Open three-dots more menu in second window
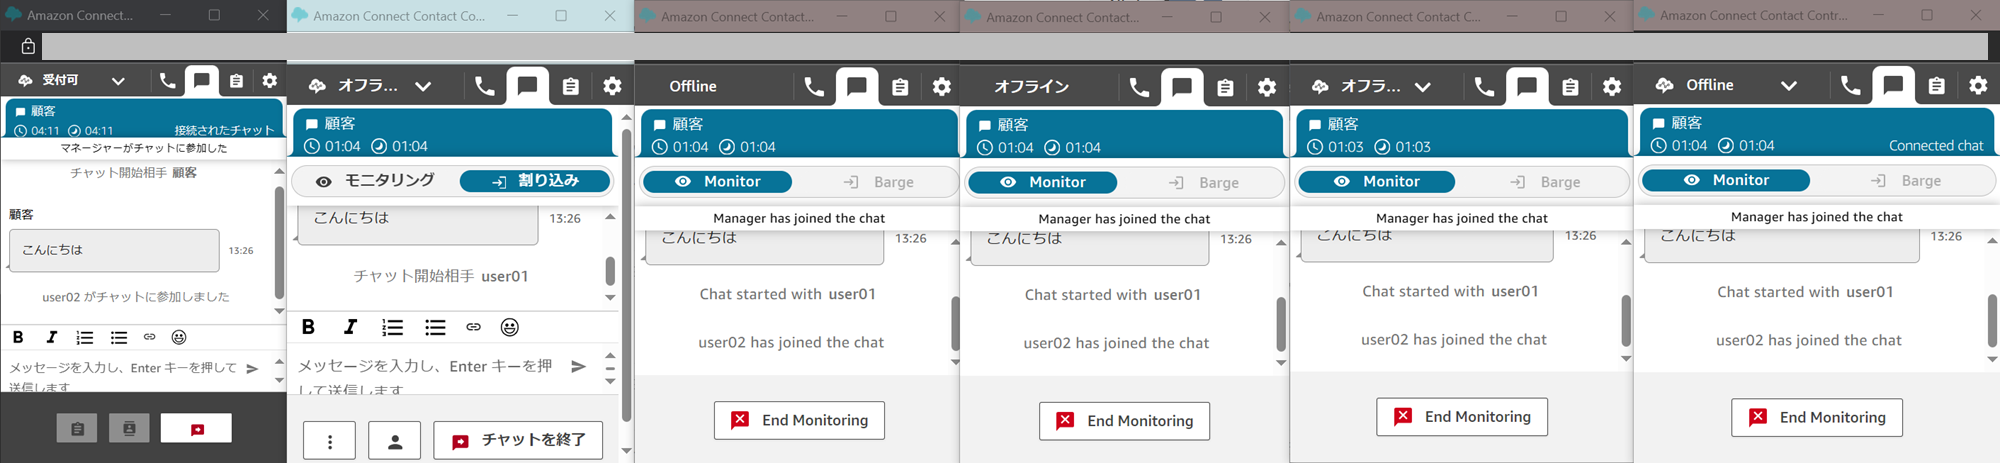This screenshot has width=2000, height=463. pos(329,441)
